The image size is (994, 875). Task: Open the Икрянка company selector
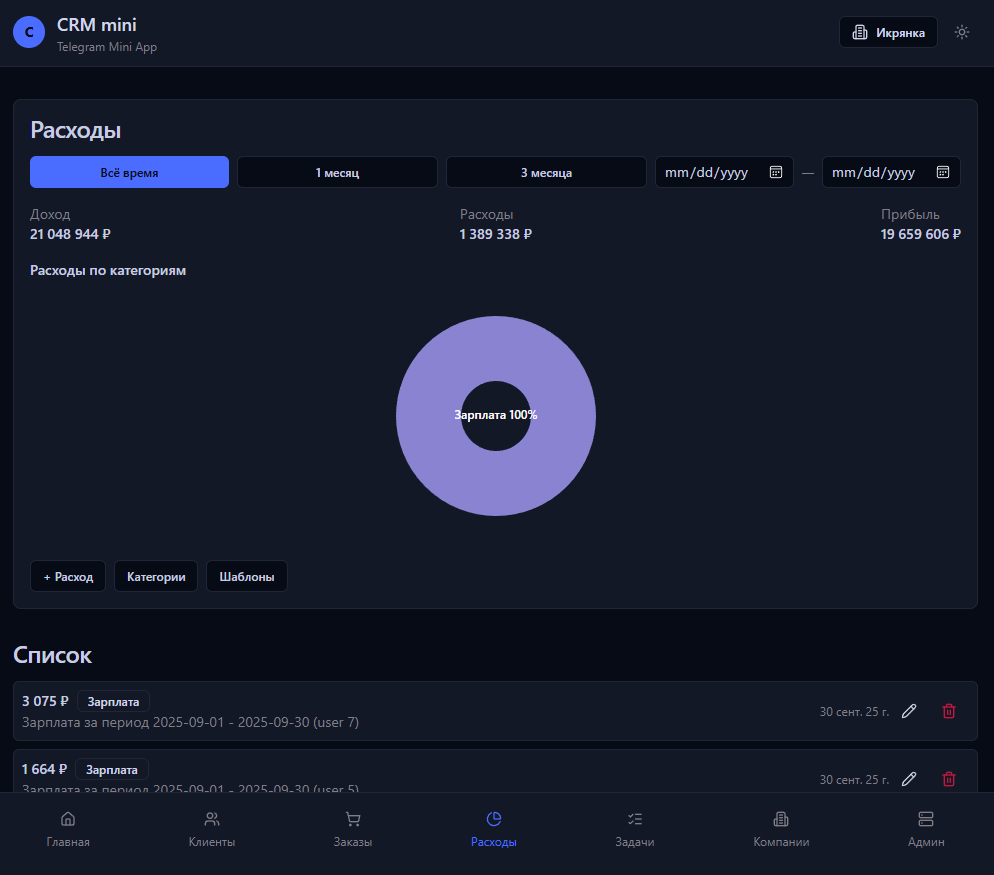point(888,32)
